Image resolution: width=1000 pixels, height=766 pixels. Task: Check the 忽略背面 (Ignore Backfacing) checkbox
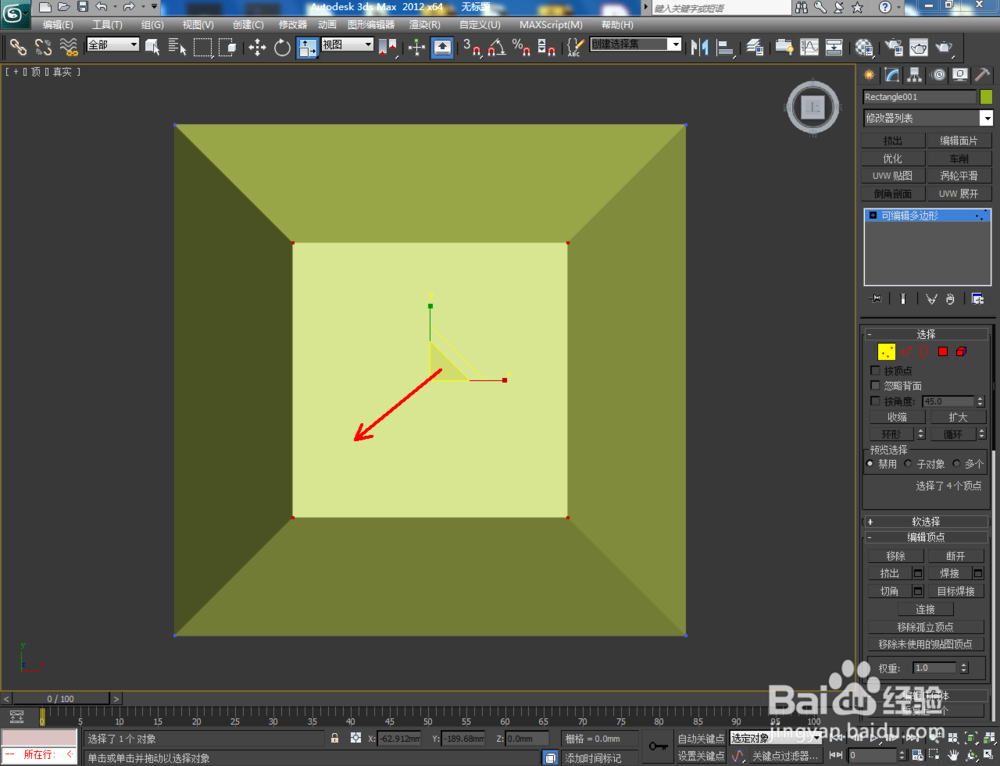(x=874, y=385)
